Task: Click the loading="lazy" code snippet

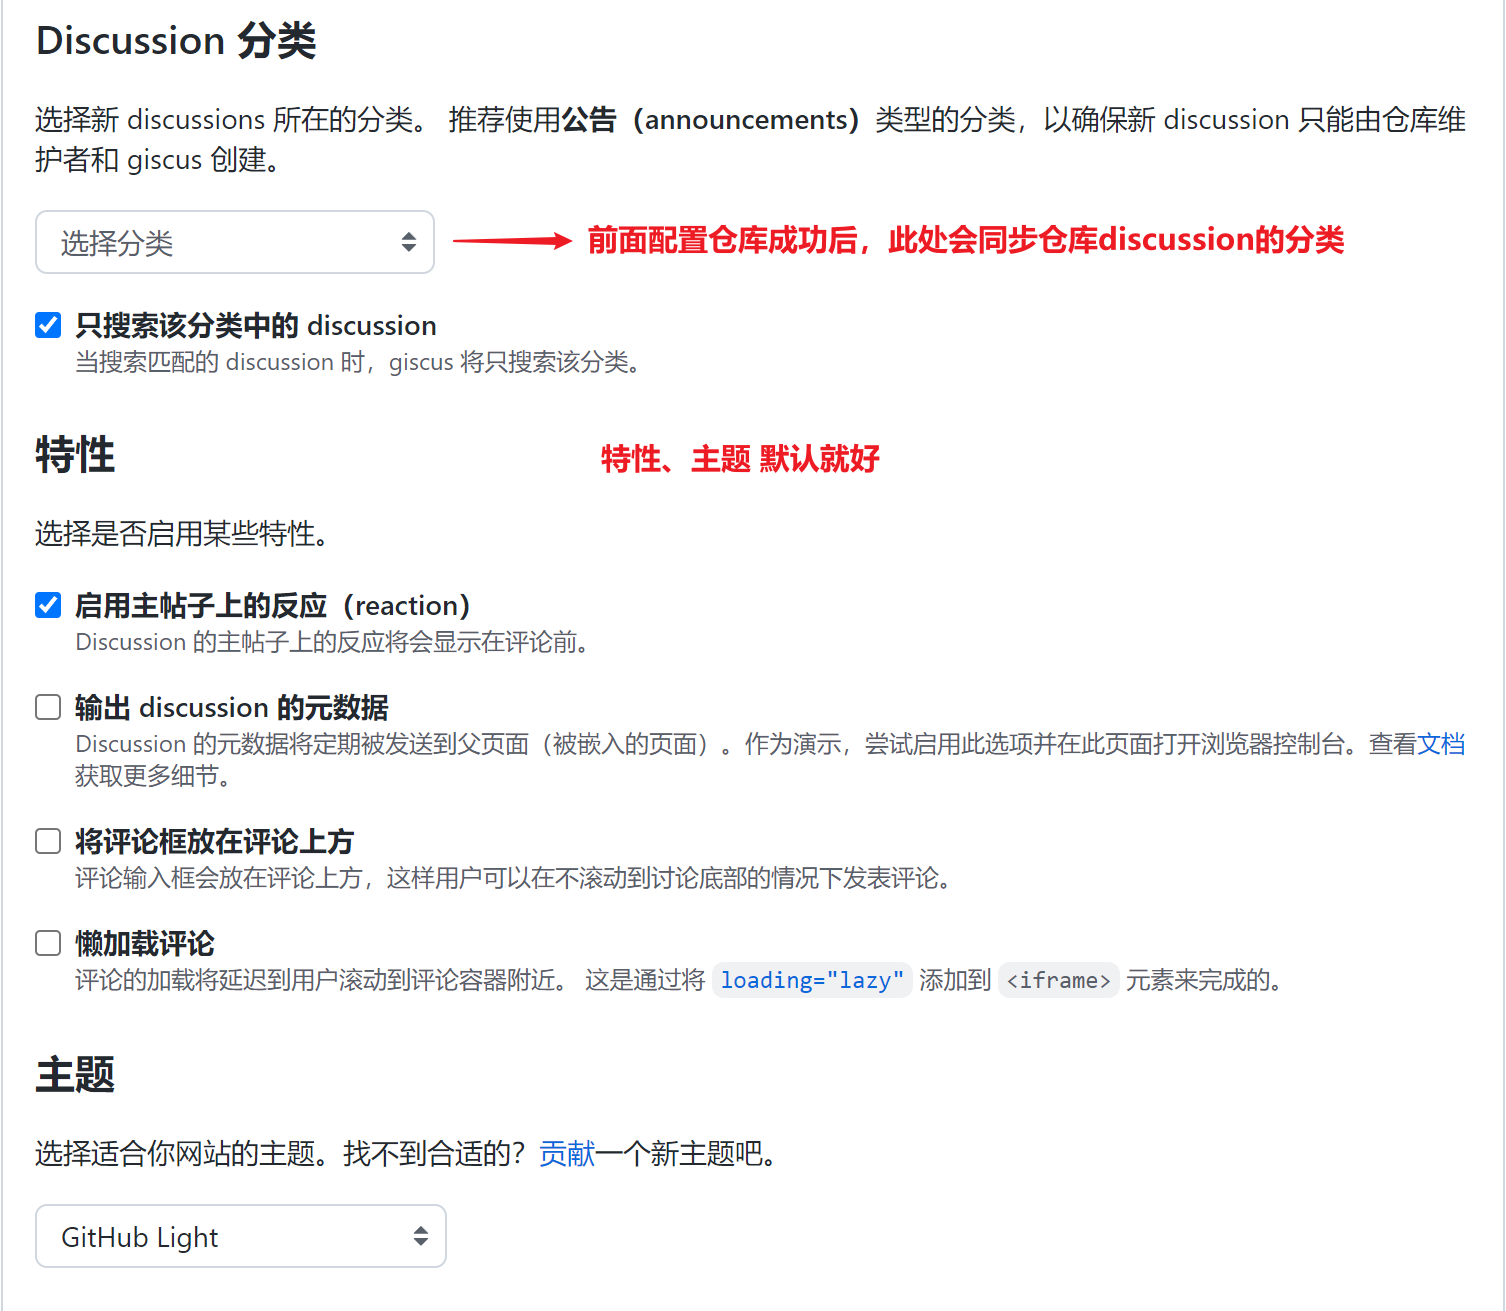Action: point(811,980)
